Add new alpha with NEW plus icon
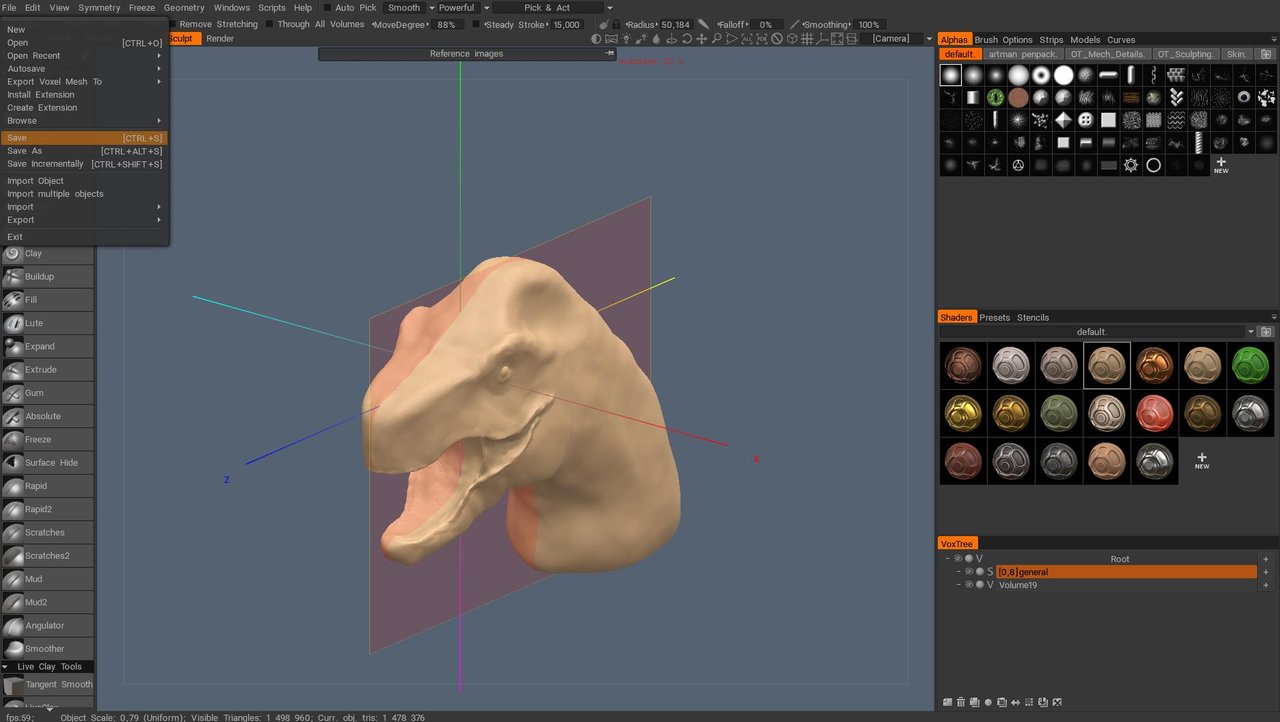This screenshot has height=722, width=1280. [x=1221, y=165]
